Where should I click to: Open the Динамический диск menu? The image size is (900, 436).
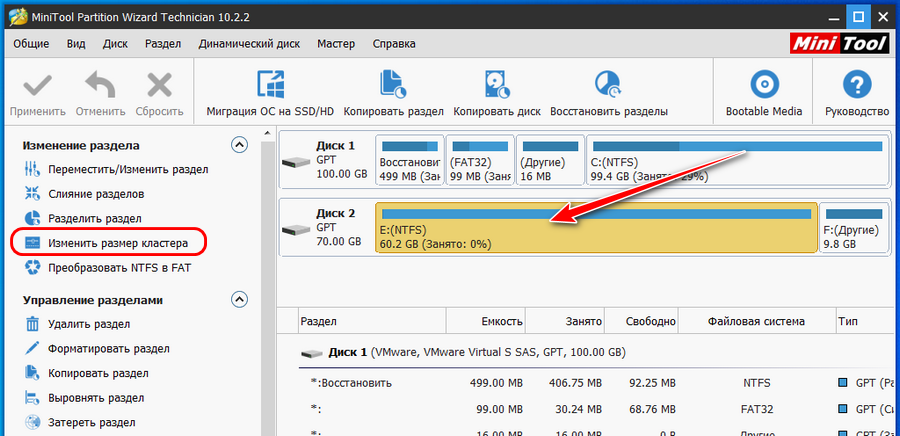250,44
